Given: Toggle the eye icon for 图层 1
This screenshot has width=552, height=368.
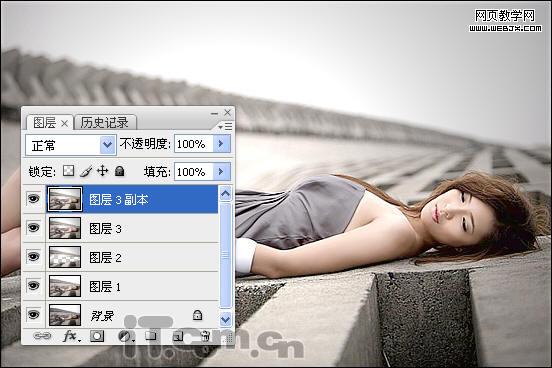Looking at the screenshot, I should [x=33, y=286].
